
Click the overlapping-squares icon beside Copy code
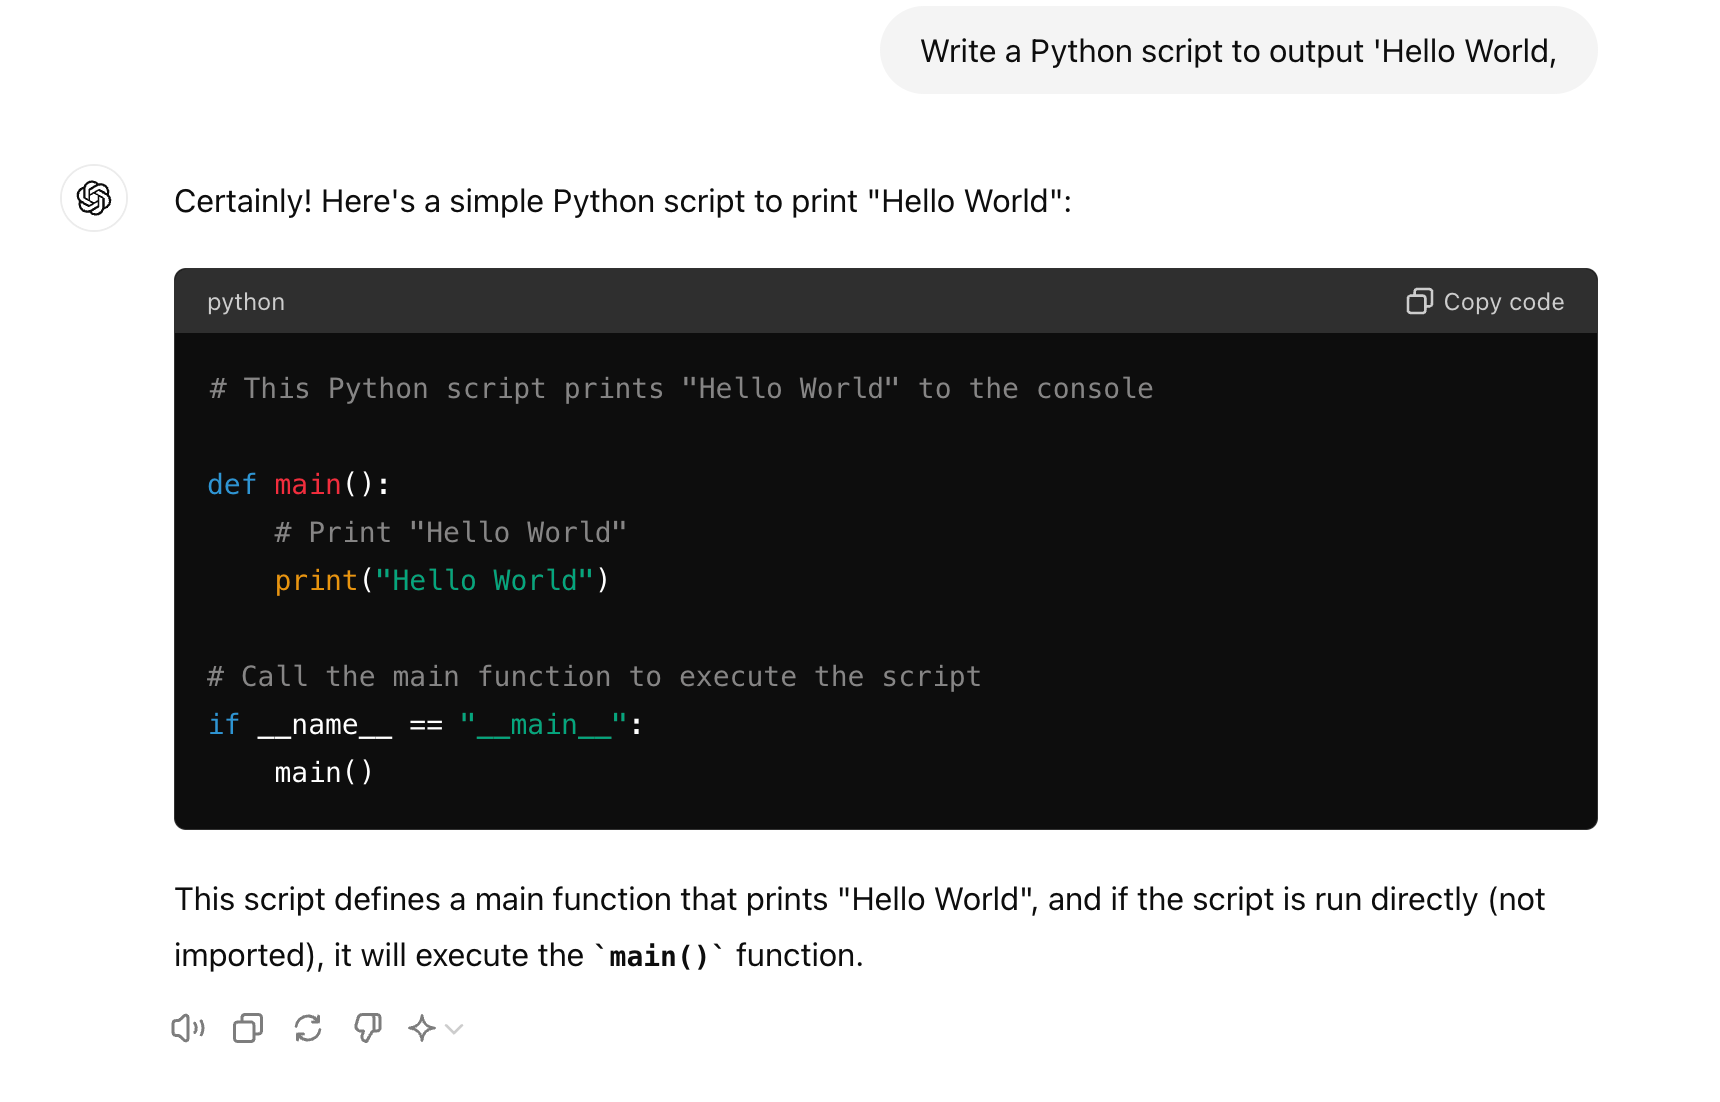click(1419, 301)
